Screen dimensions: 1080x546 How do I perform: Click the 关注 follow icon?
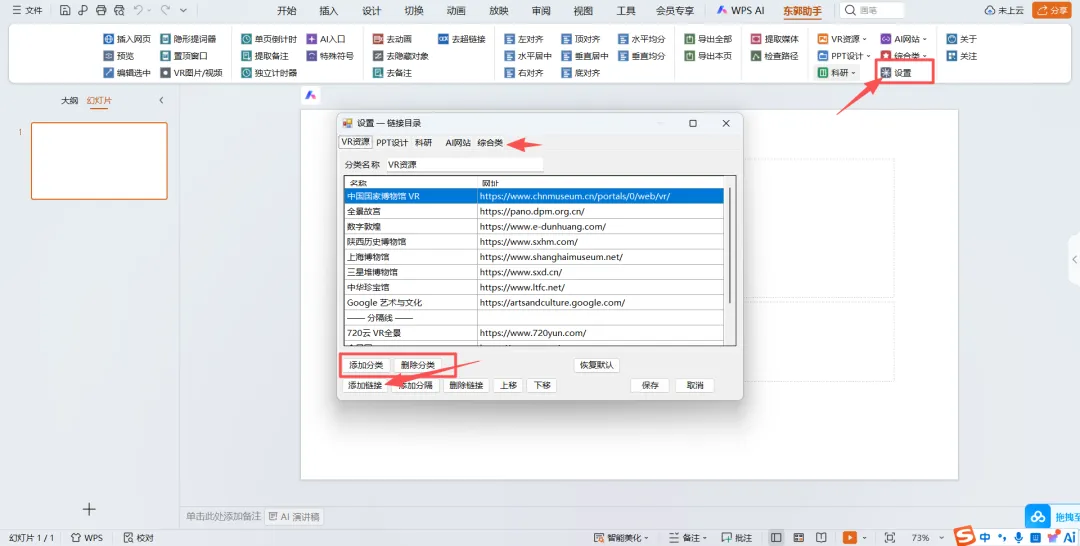pyautogui.click(x=952, y=56)
